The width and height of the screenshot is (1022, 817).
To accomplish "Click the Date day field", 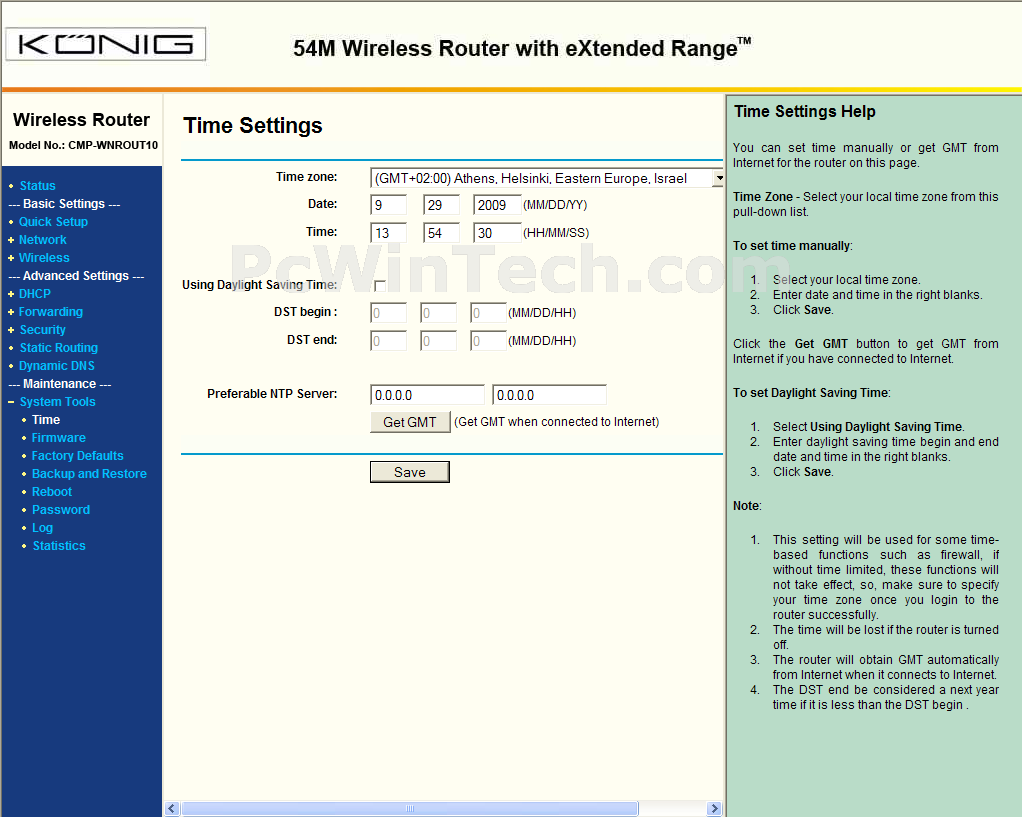I will (x=441, y=205).
